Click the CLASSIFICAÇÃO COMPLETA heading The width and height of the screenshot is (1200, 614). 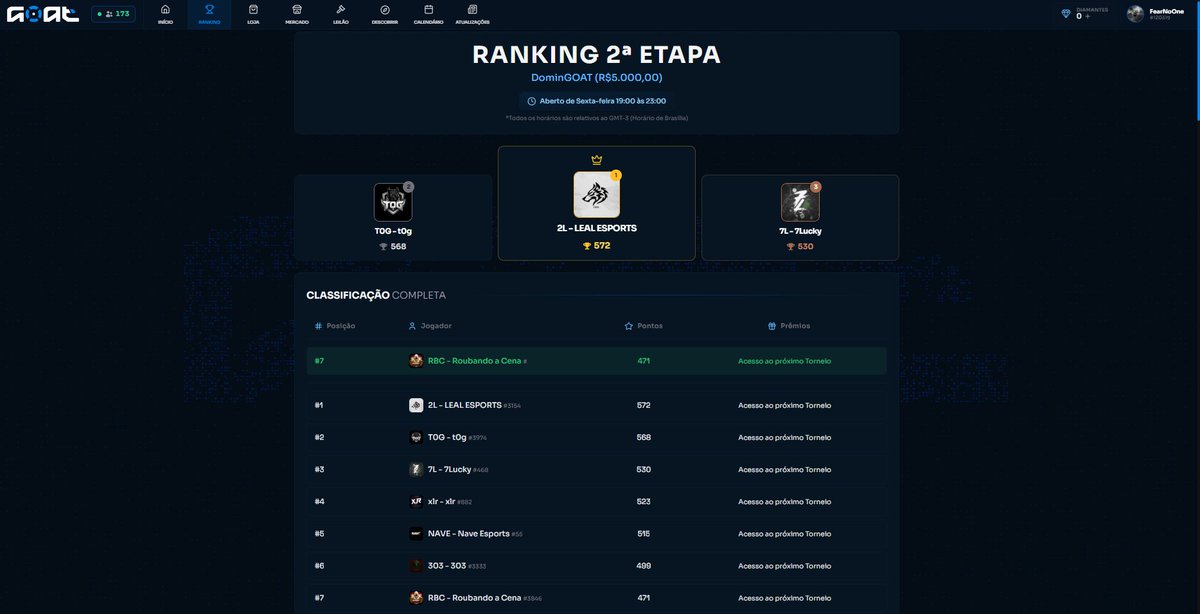coord(376,295)
